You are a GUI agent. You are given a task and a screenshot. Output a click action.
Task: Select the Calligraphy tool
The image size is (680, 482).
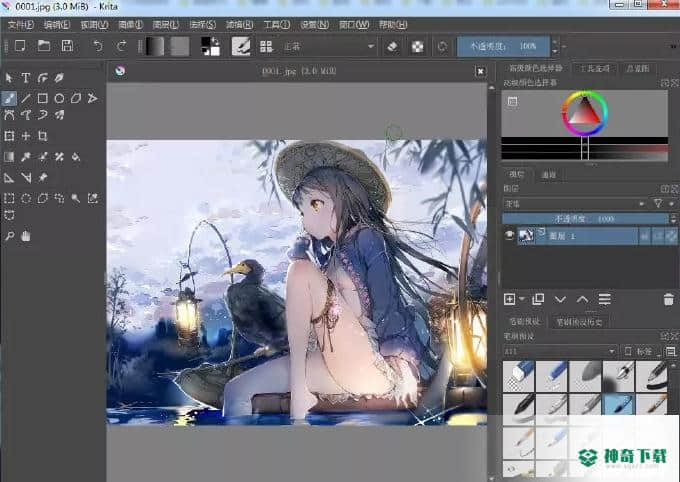59,78
